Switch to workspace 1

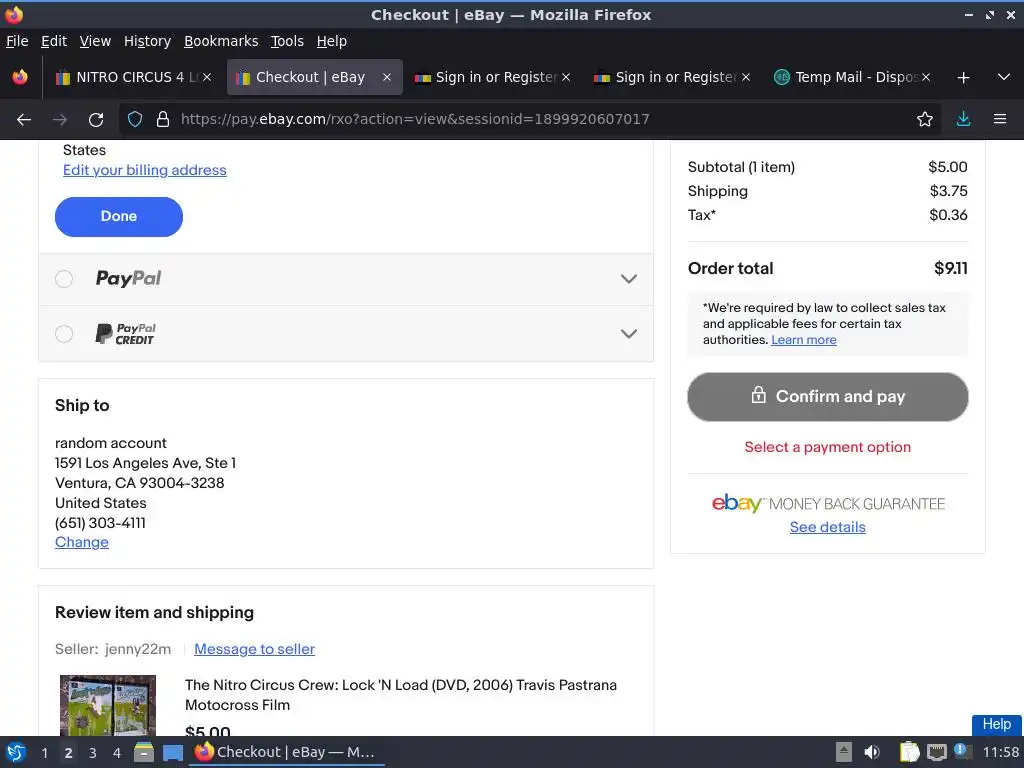click(x=44, y=753)
